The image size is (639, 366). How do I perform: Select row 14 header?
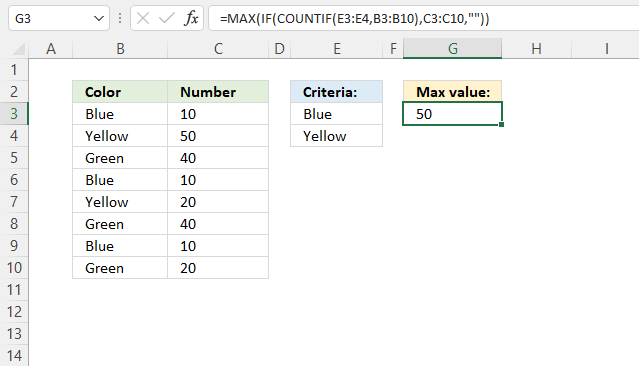coord(14,356)
